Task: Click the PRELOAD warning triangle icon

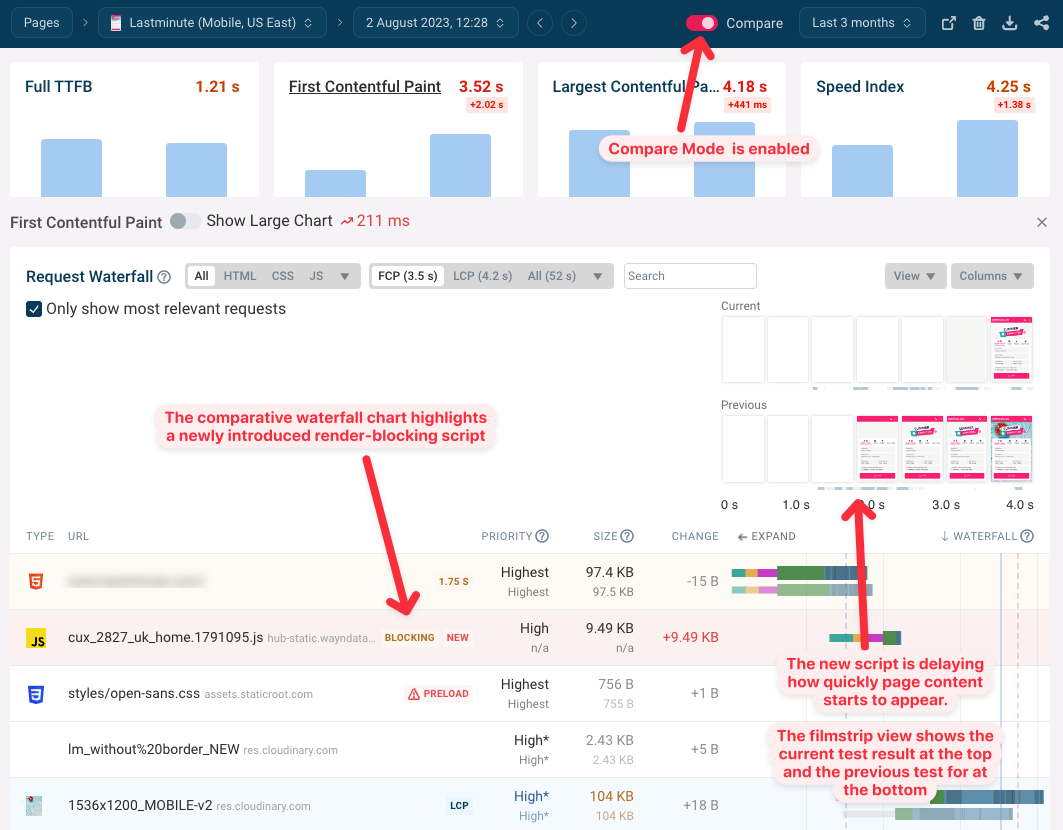Action: [414, 694]
